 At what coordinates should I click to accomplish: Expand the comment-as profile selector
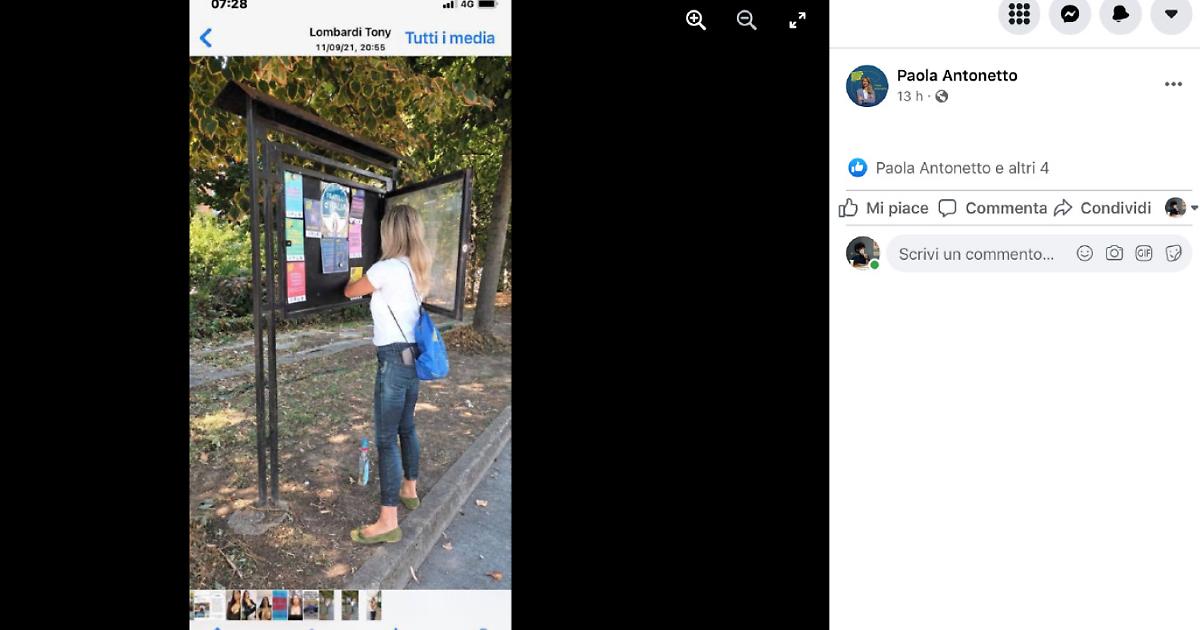pos(1181,208)
